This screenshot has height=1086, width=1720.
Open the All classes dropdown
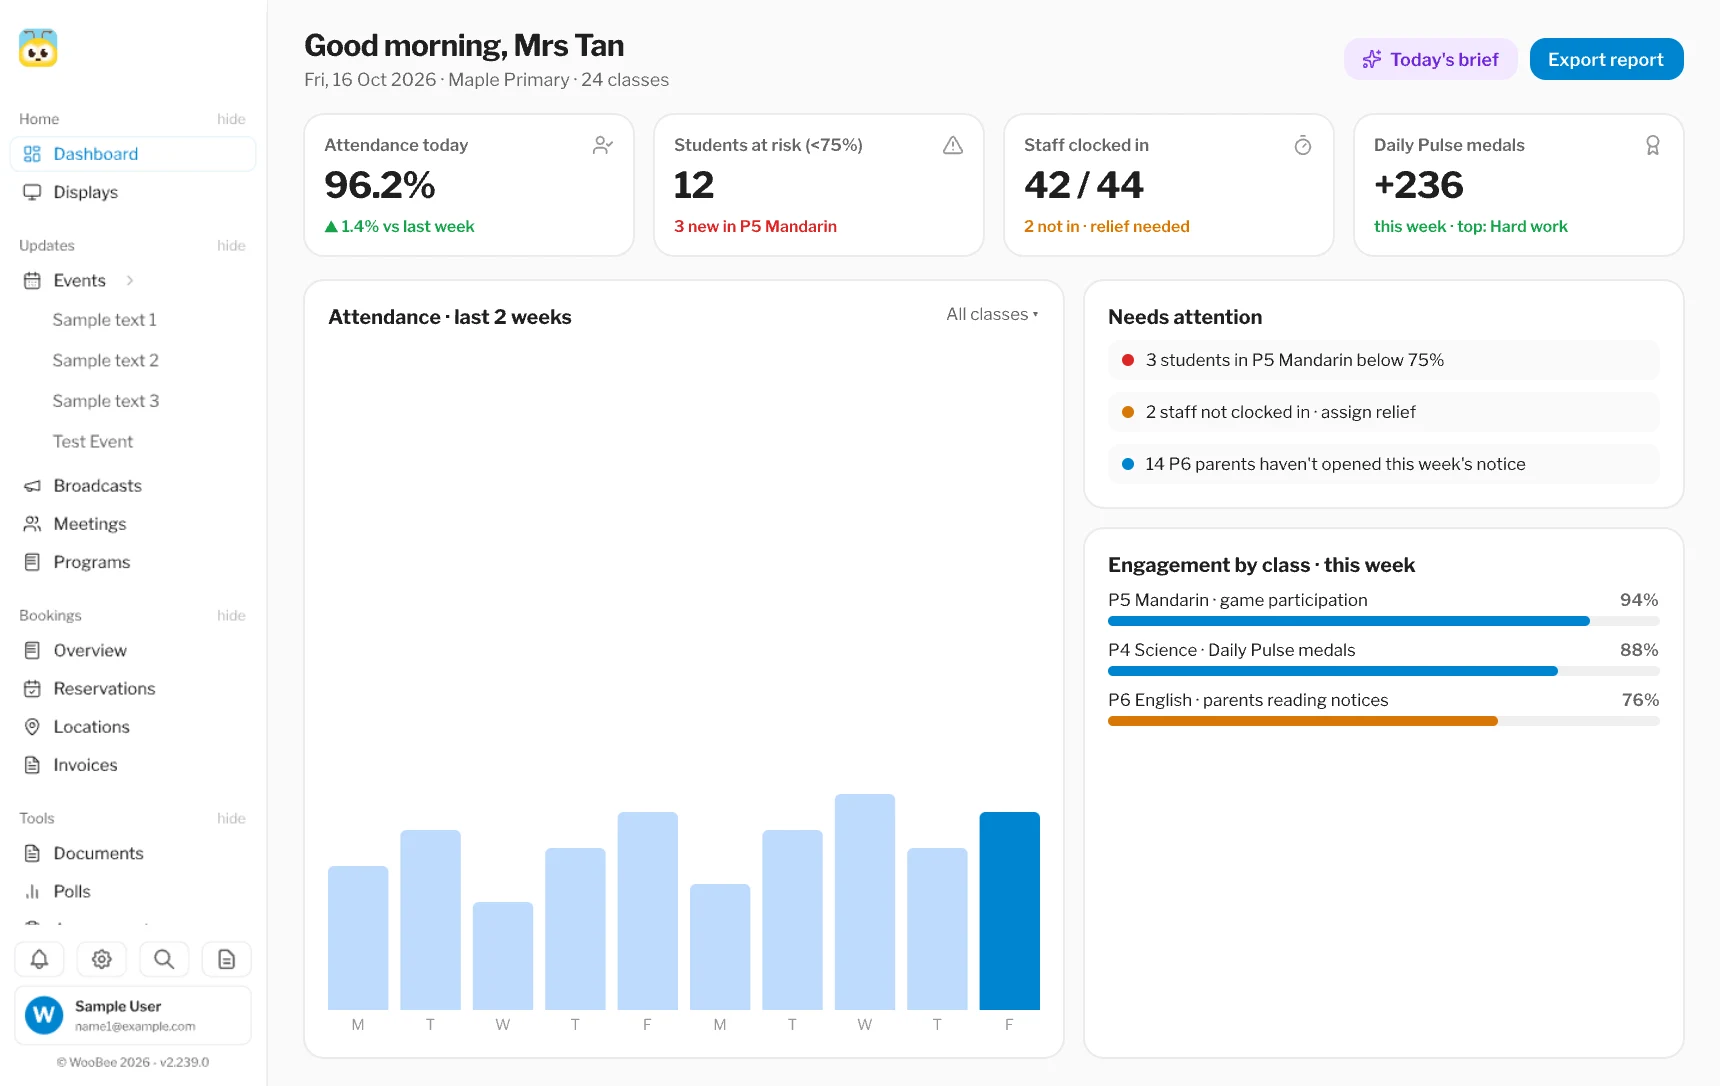(992, 314)
